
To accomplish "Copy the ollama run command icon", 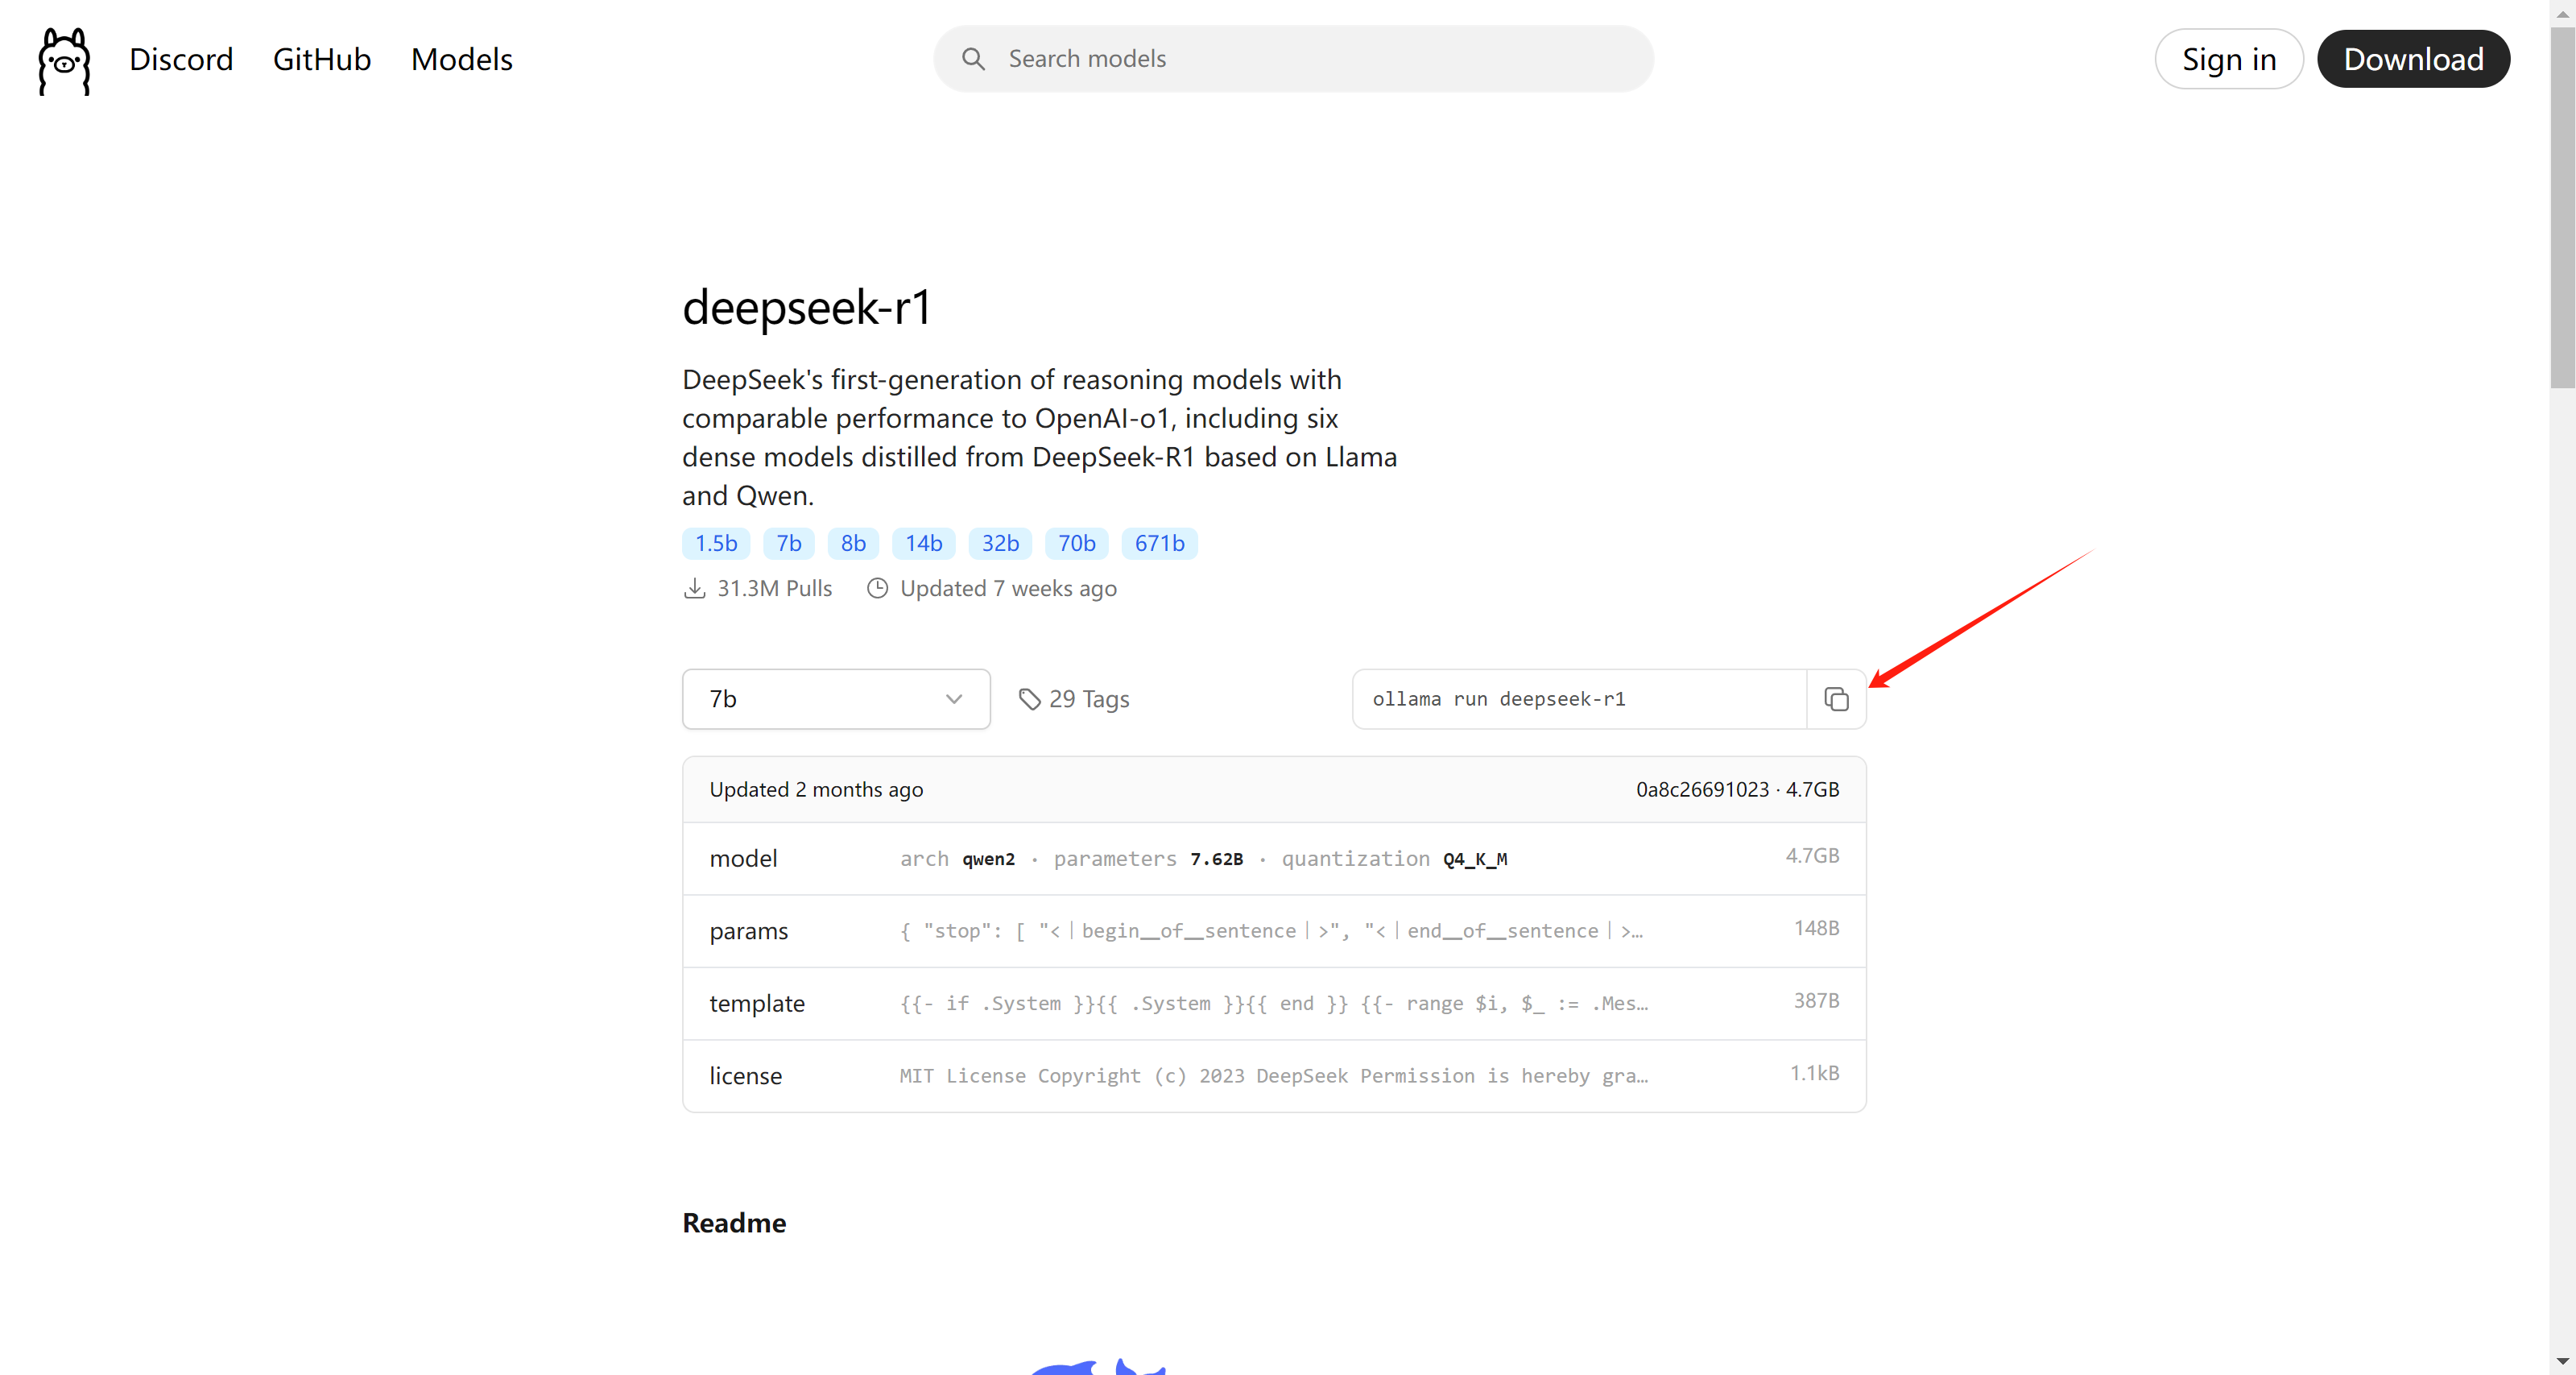I will (x=1836, y=699).
